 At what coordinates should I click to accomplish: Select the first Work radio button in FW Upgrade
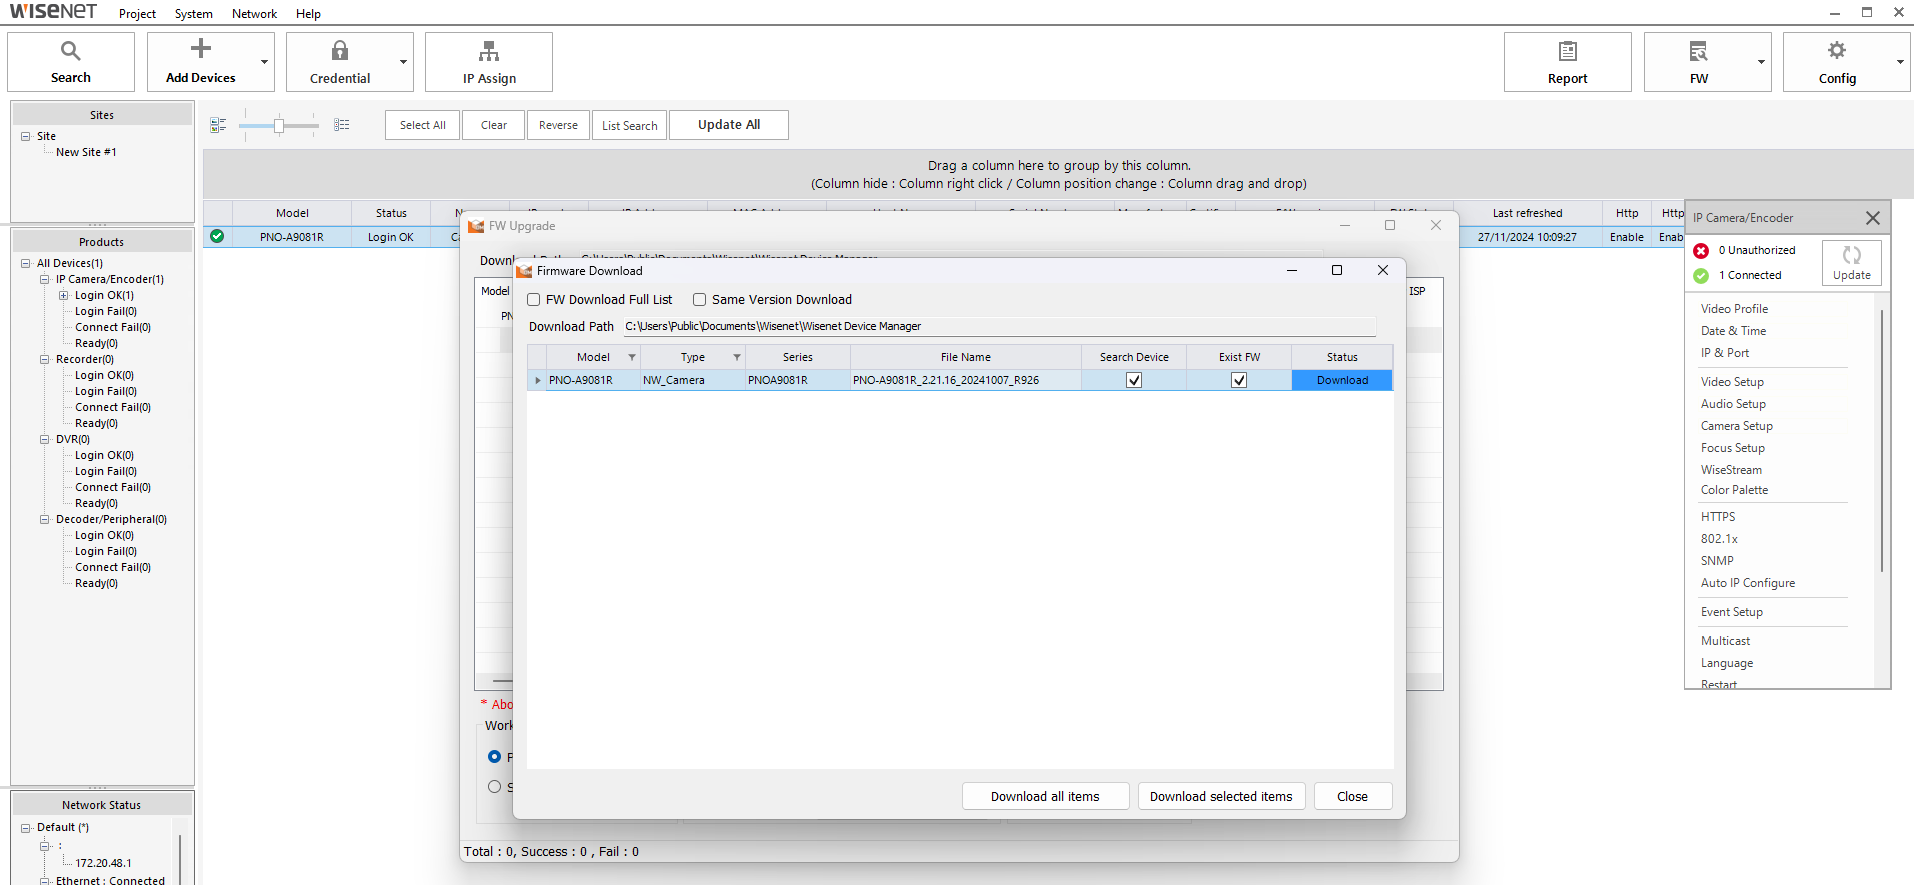click(x=494, y=757)
